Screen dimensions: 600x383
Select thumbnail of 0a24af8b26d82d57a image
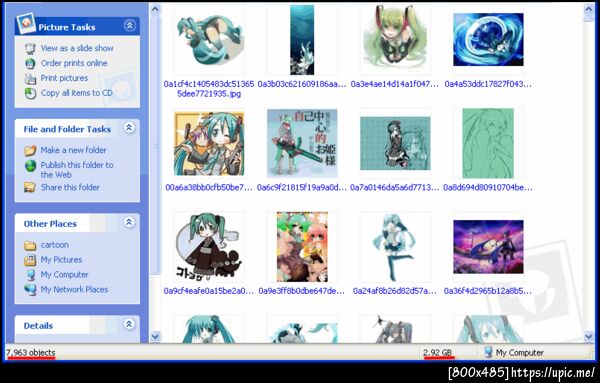395,247
